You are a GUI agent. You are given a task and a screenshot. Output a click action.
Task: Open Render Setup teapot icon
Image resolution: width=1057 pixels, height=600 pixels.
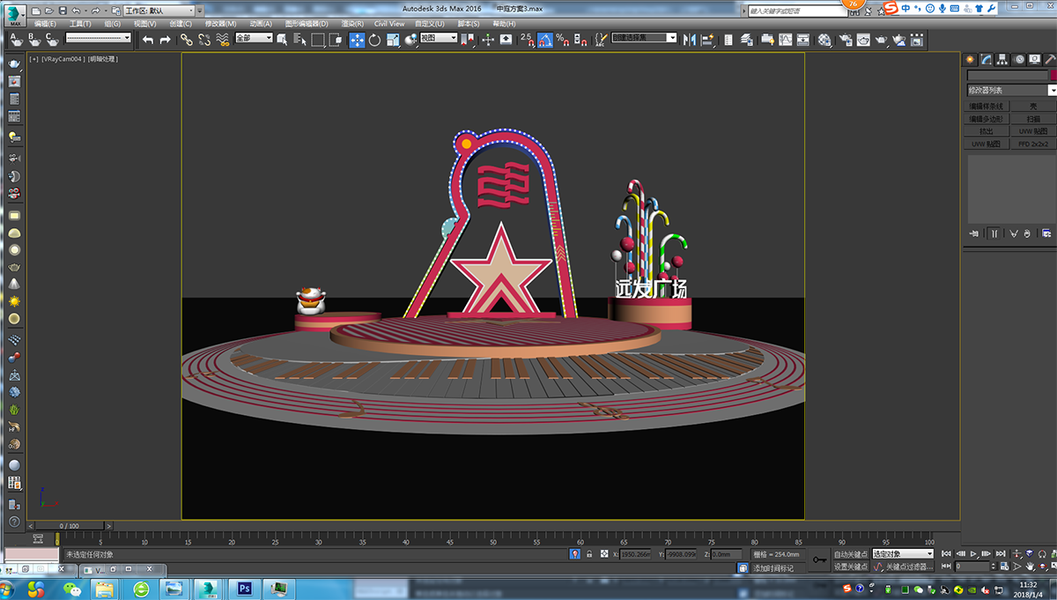pos(845,40)
